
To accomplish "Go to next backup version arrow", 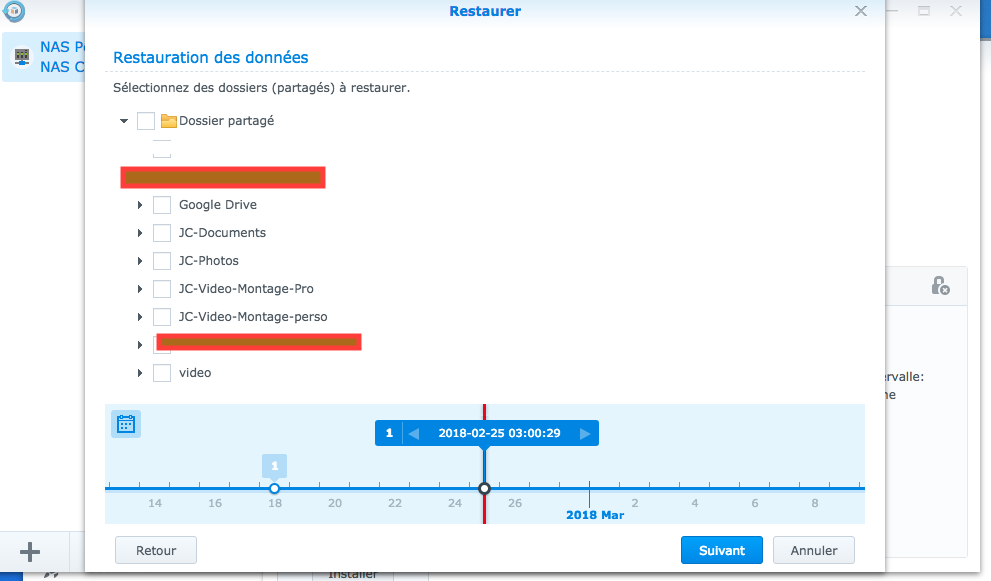I will (x=585, y=434).
